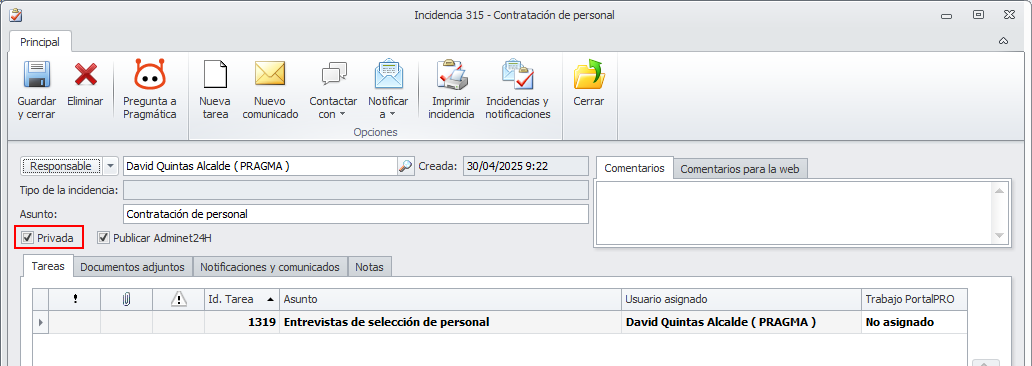The height and width of the screenshot is (366, 1032).
Task: Click task id cell 1319
Action: 242,323
